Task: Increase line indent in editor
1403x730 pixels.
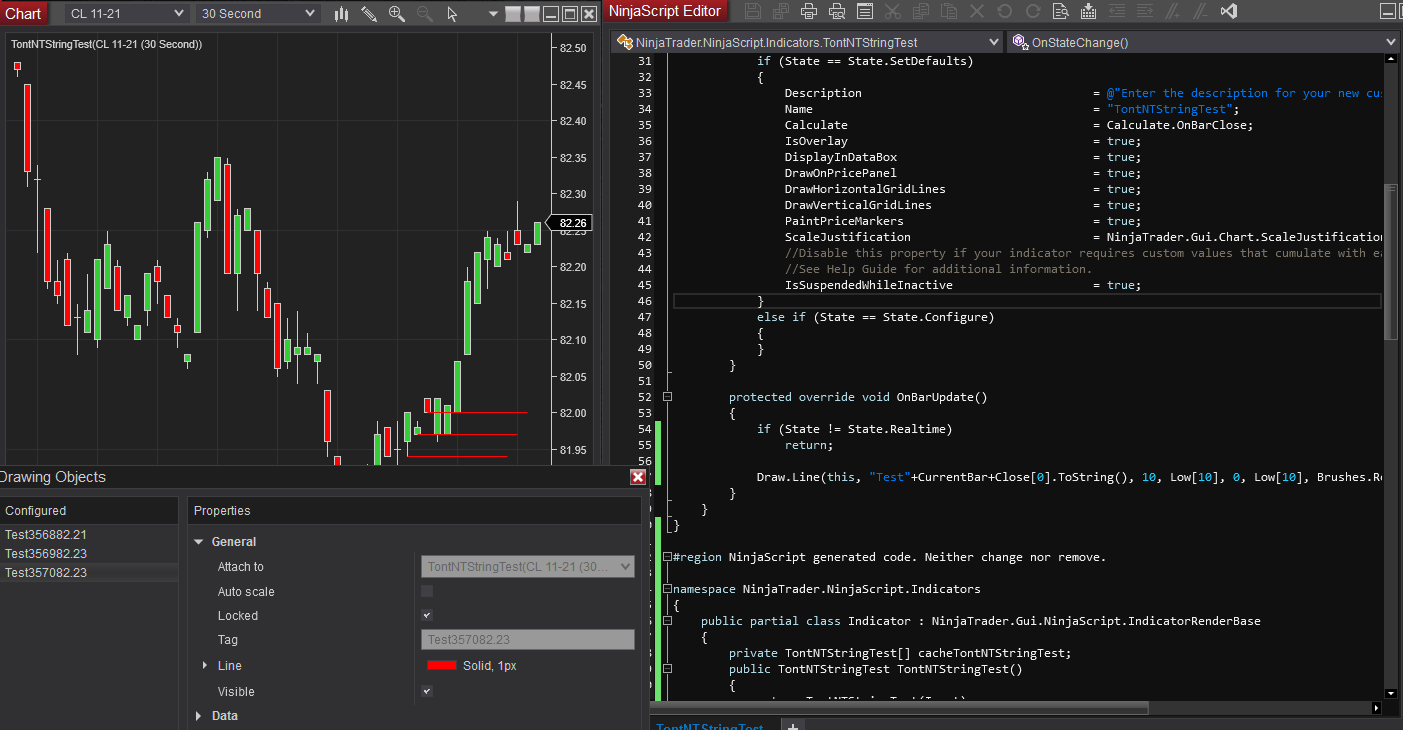Action: coord(1145,11)
